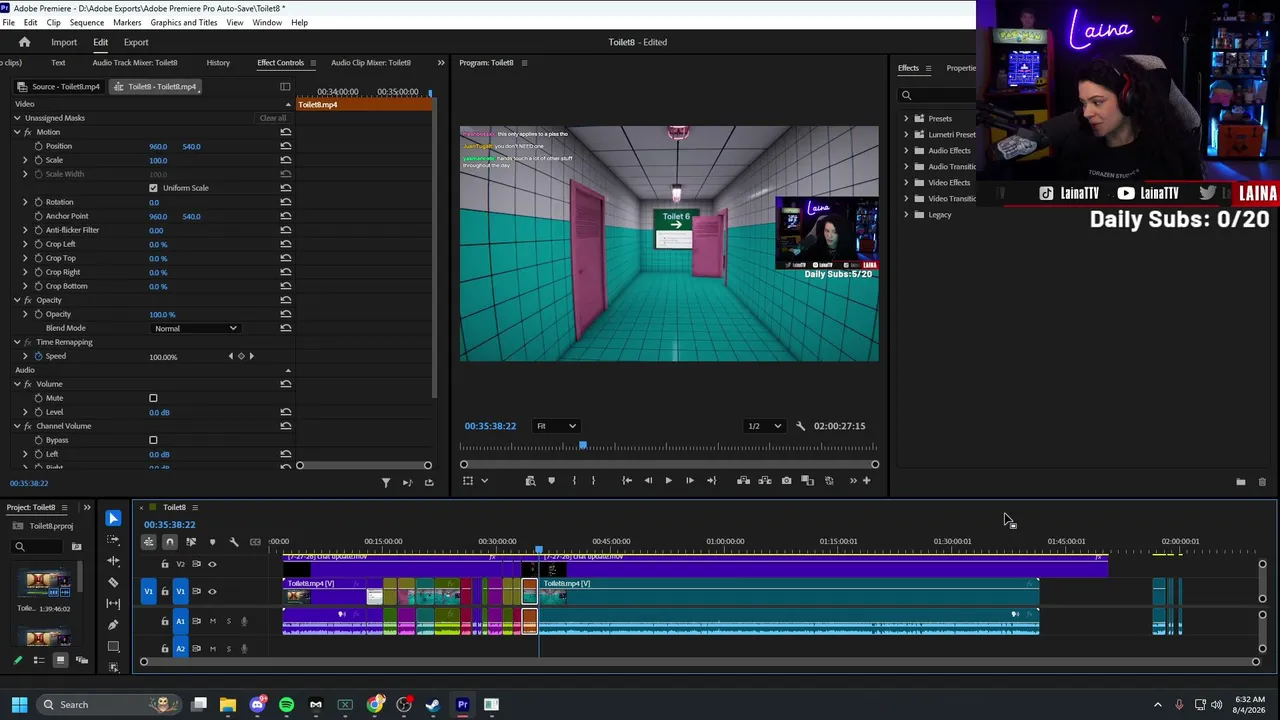Open the 1/2 playback resolution dropdown
The width and height of the screenshot is (1280, 720).
pos(765,426)
